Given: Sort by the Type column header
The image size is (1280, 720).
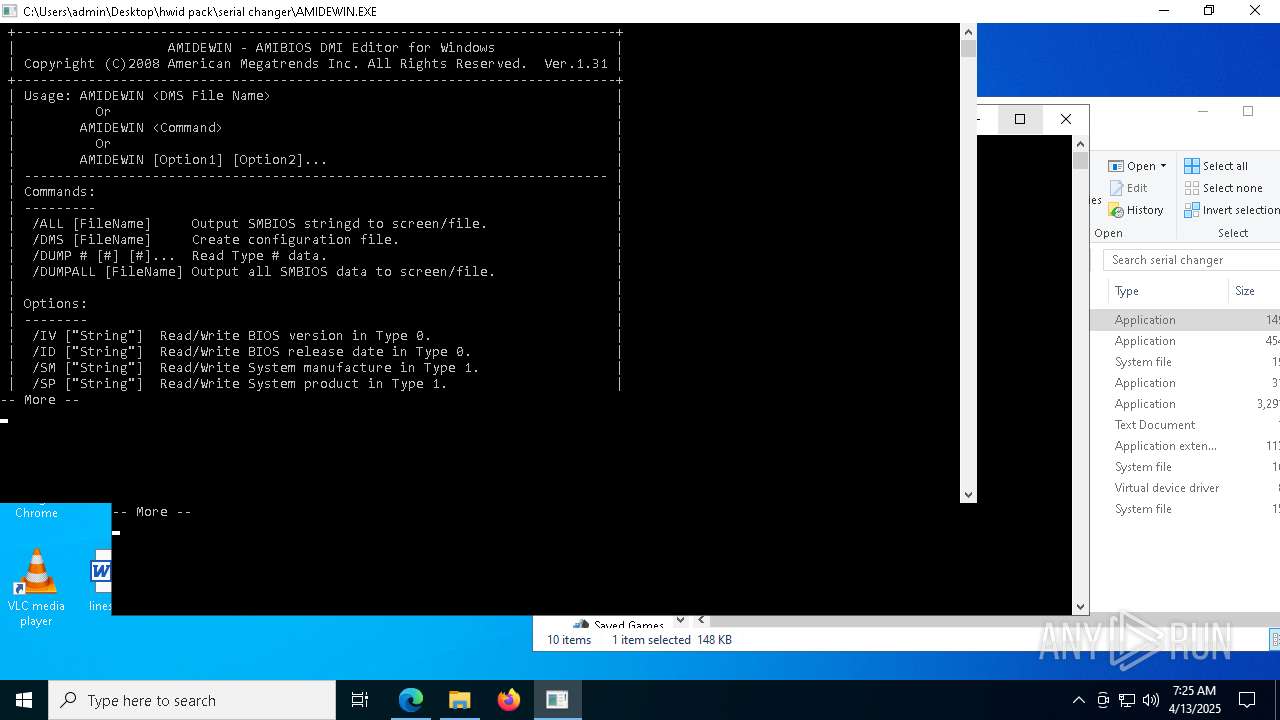Looking at the screenshot, I should (x=1168, y=291).
